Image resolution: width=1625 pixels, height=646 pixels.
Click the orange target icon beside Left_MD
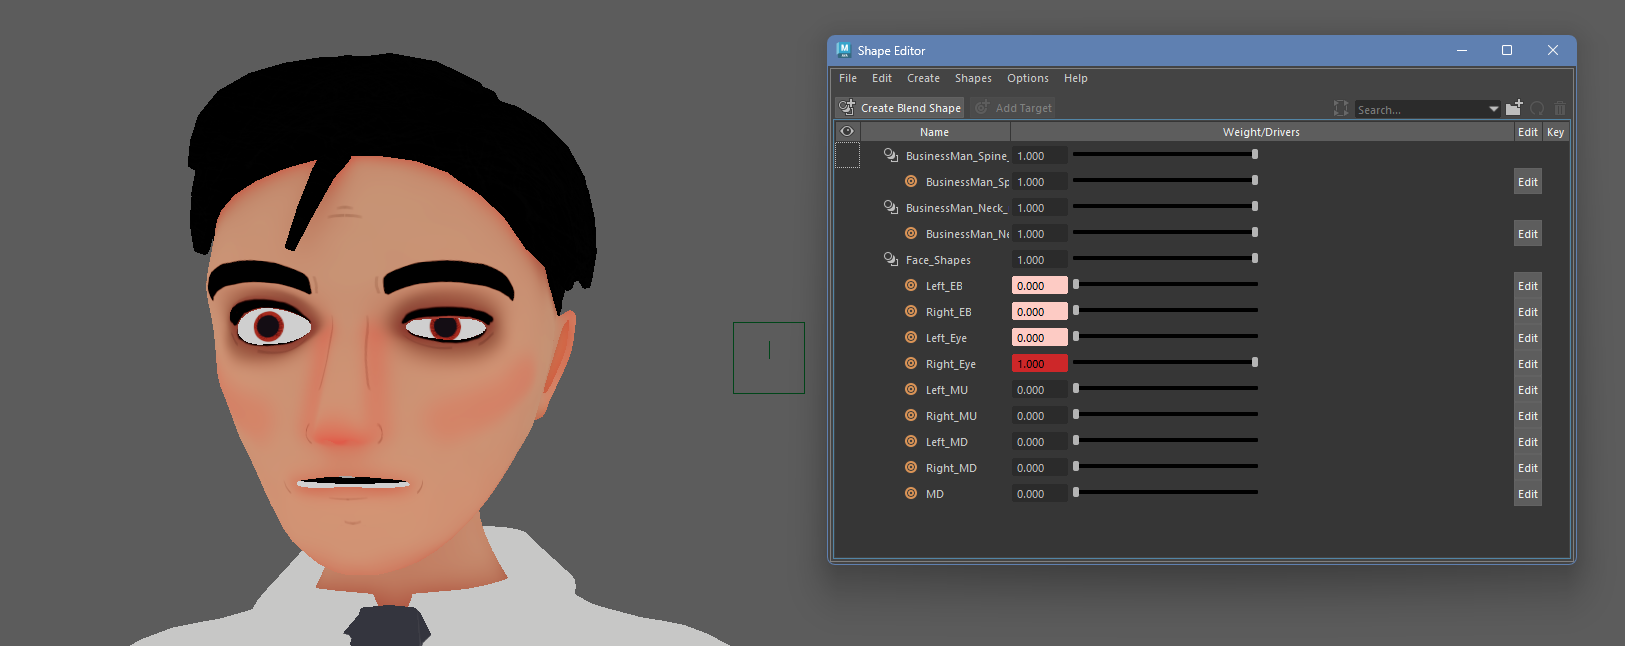[x=911, y=441]
